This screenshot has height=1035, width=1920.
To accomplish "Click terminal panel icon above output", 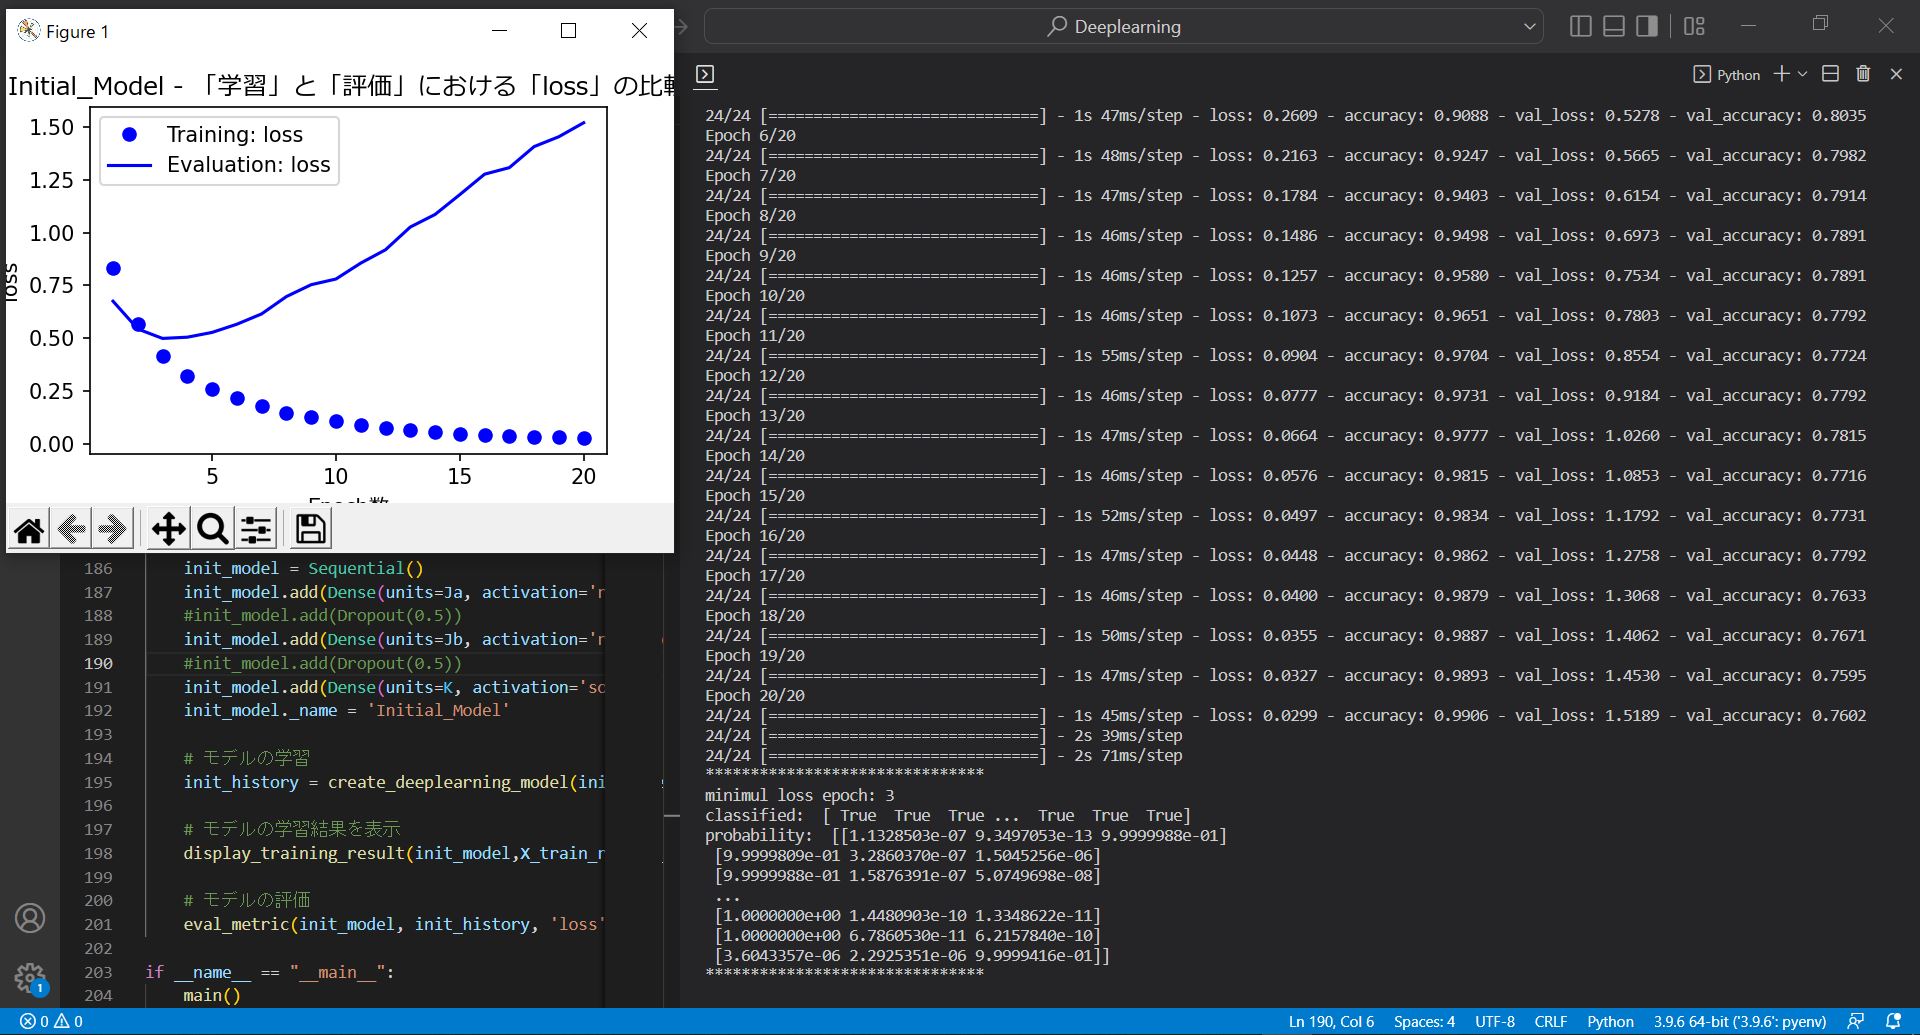I will [705, 74].
